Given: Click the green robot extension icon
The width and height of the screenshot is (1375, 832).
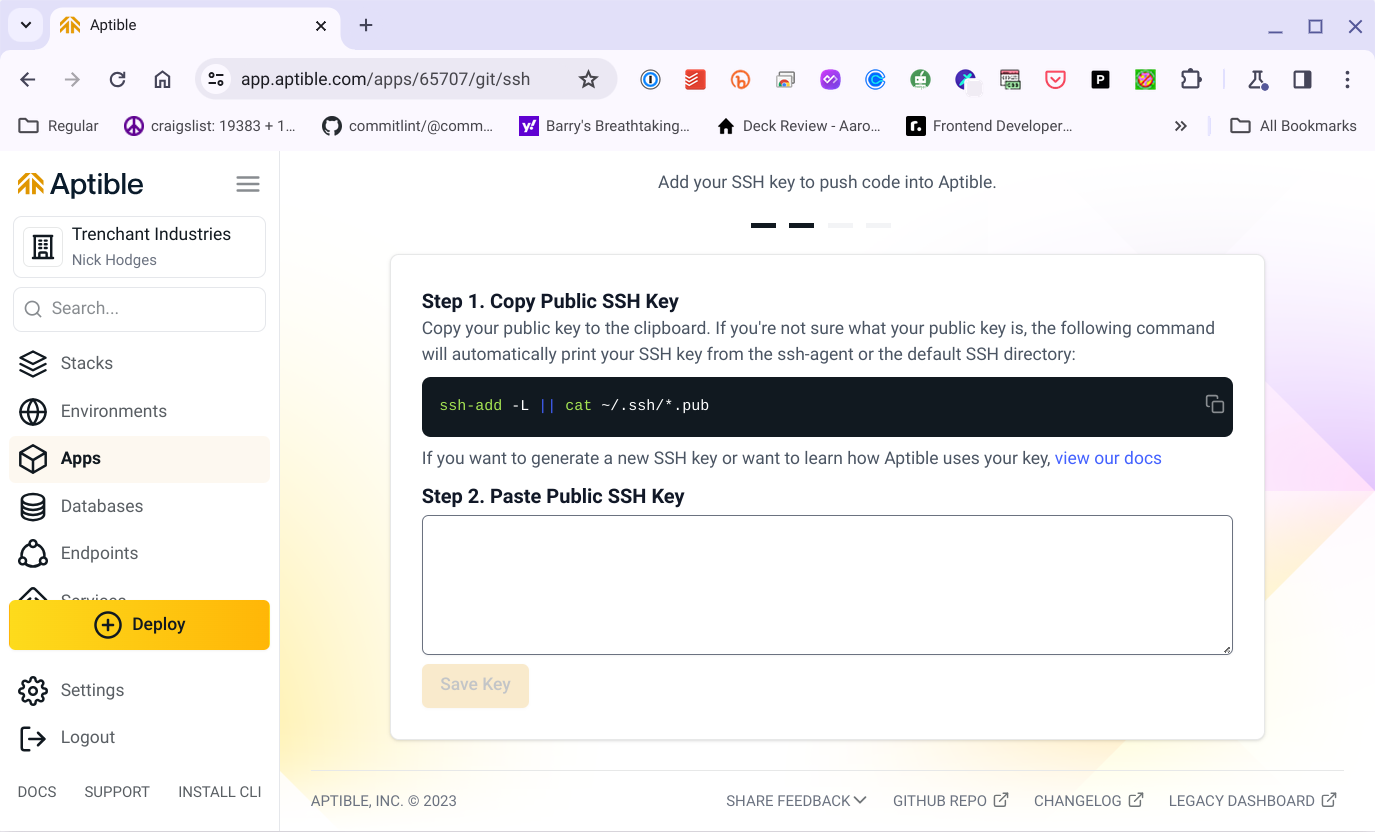Looking at the screenshot, I should (x=920, y=80).
